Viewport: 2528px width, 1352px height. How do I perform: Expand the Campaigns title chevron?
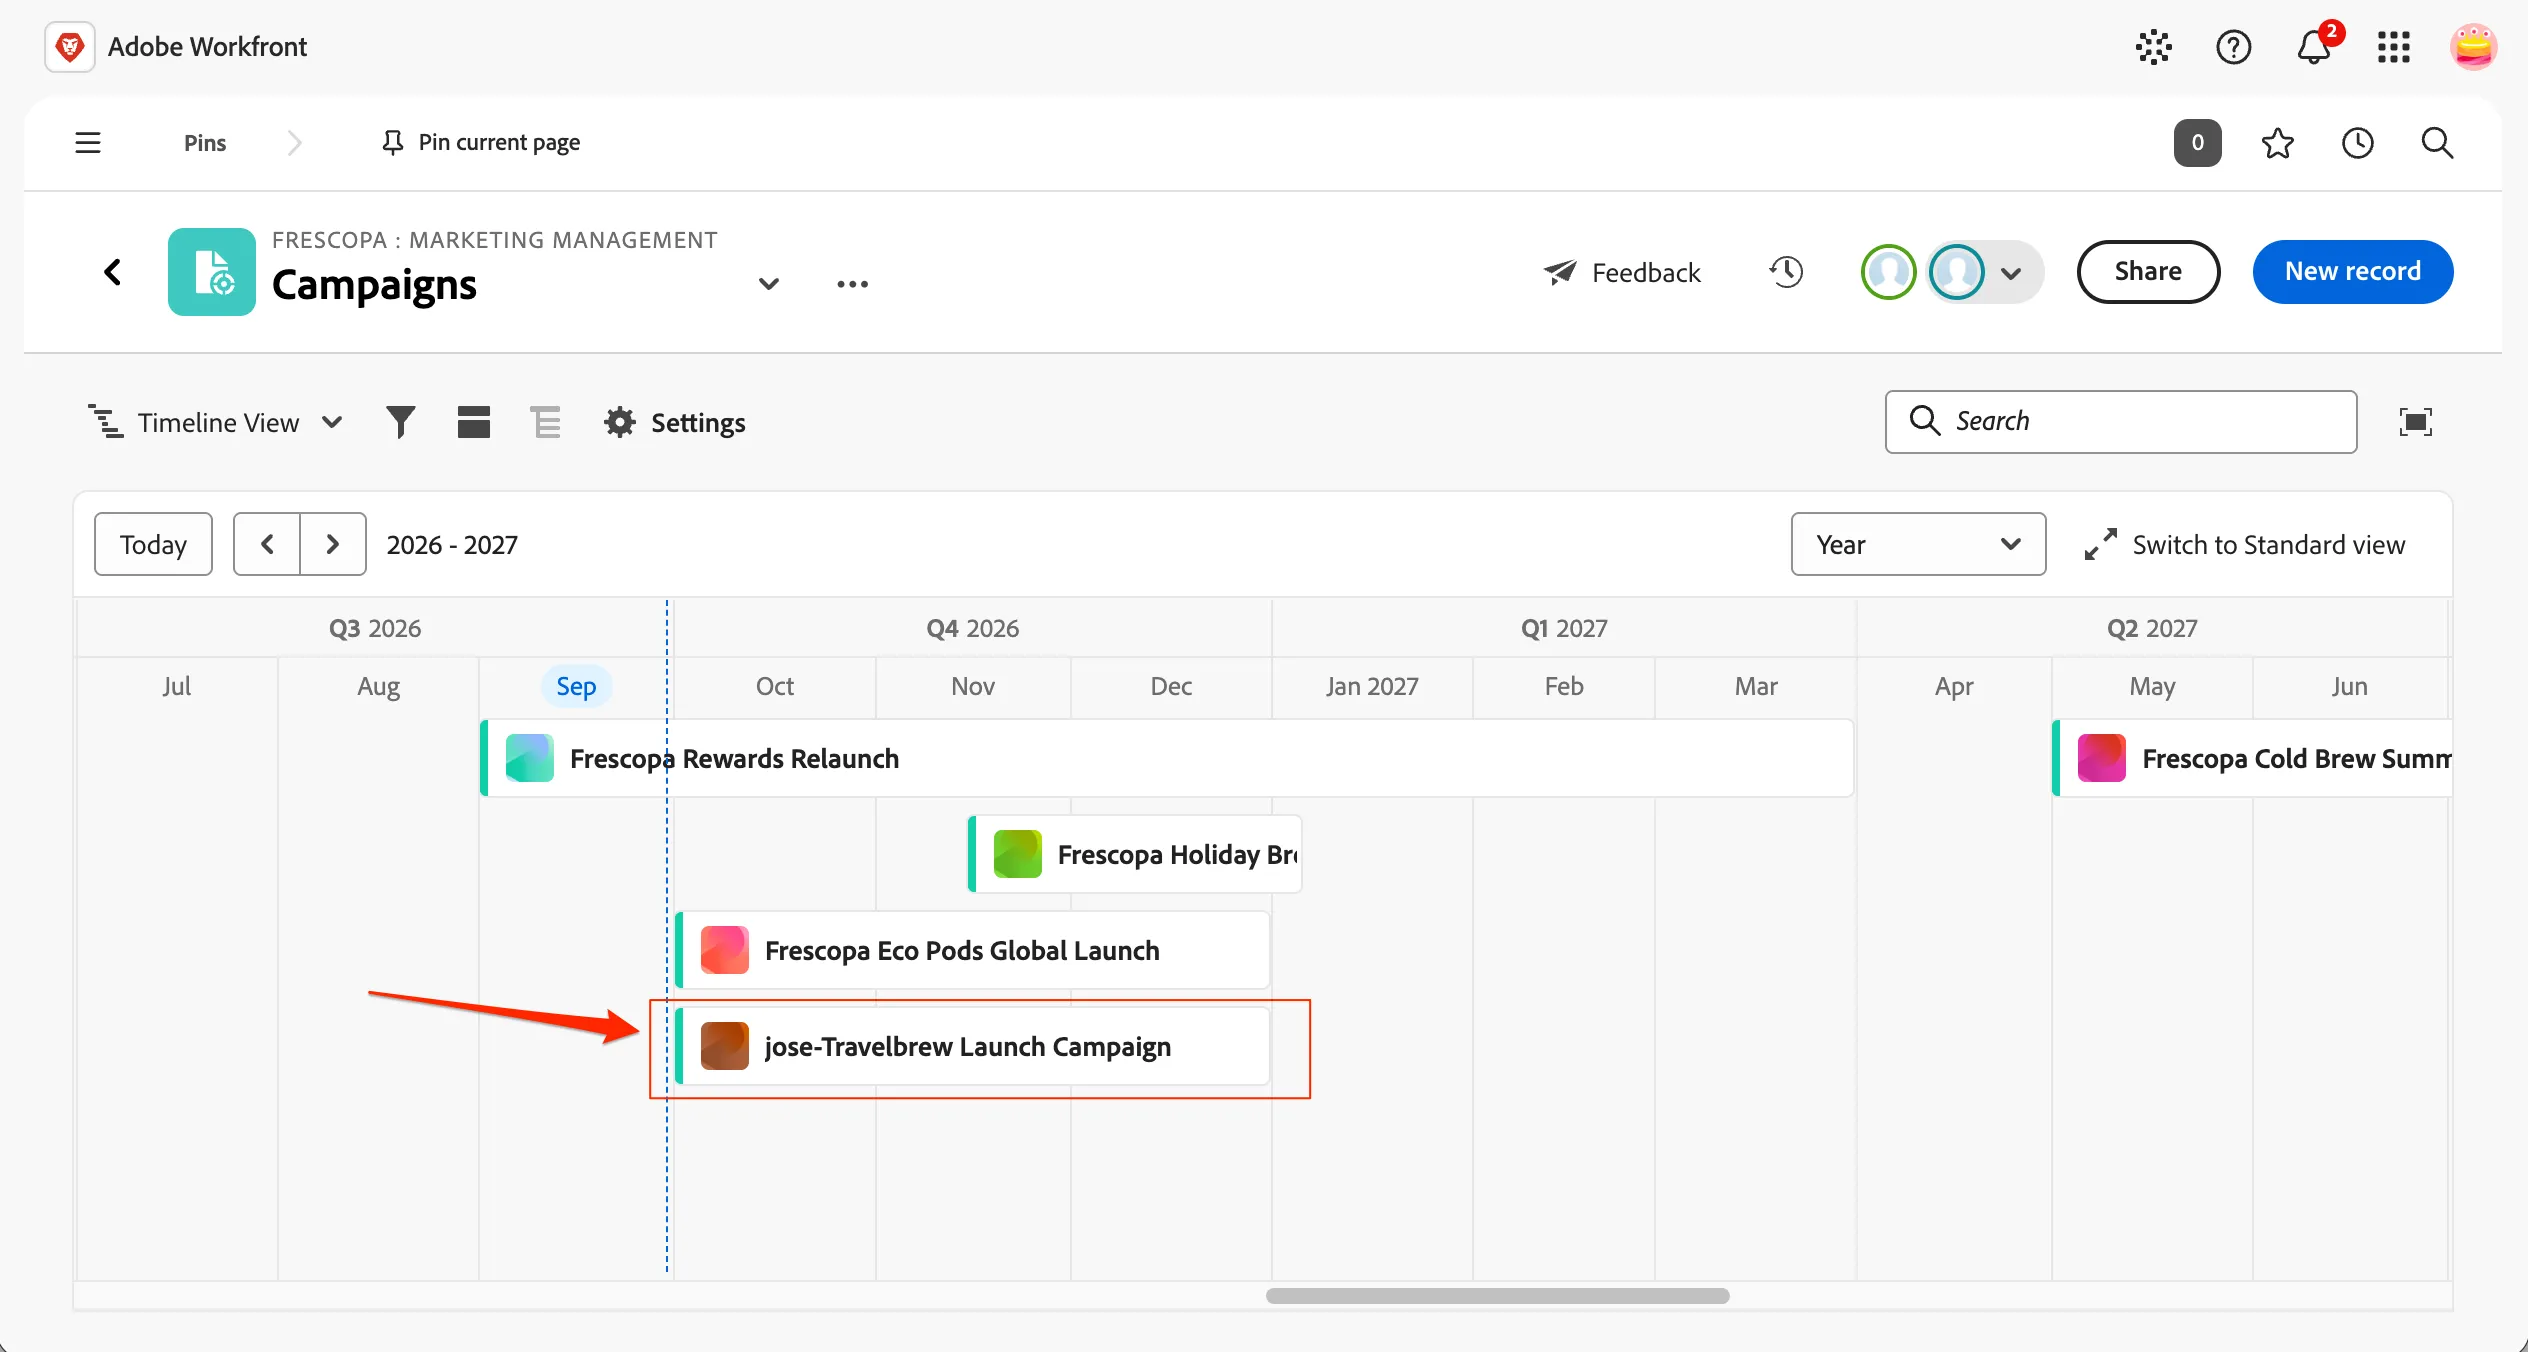(x=769, y=284)
